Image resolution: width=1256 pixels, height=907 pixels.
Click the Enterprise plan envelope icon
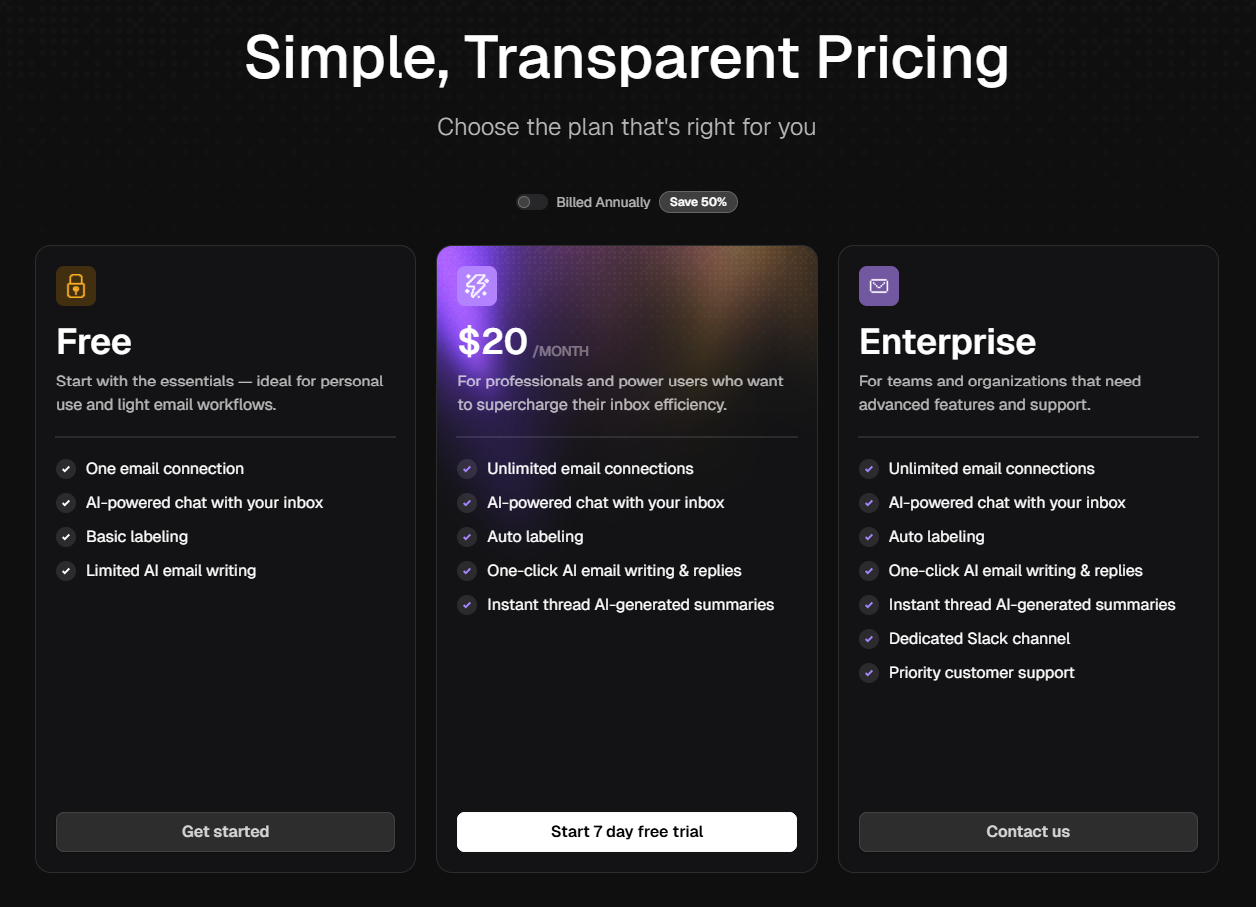[879, 286]
